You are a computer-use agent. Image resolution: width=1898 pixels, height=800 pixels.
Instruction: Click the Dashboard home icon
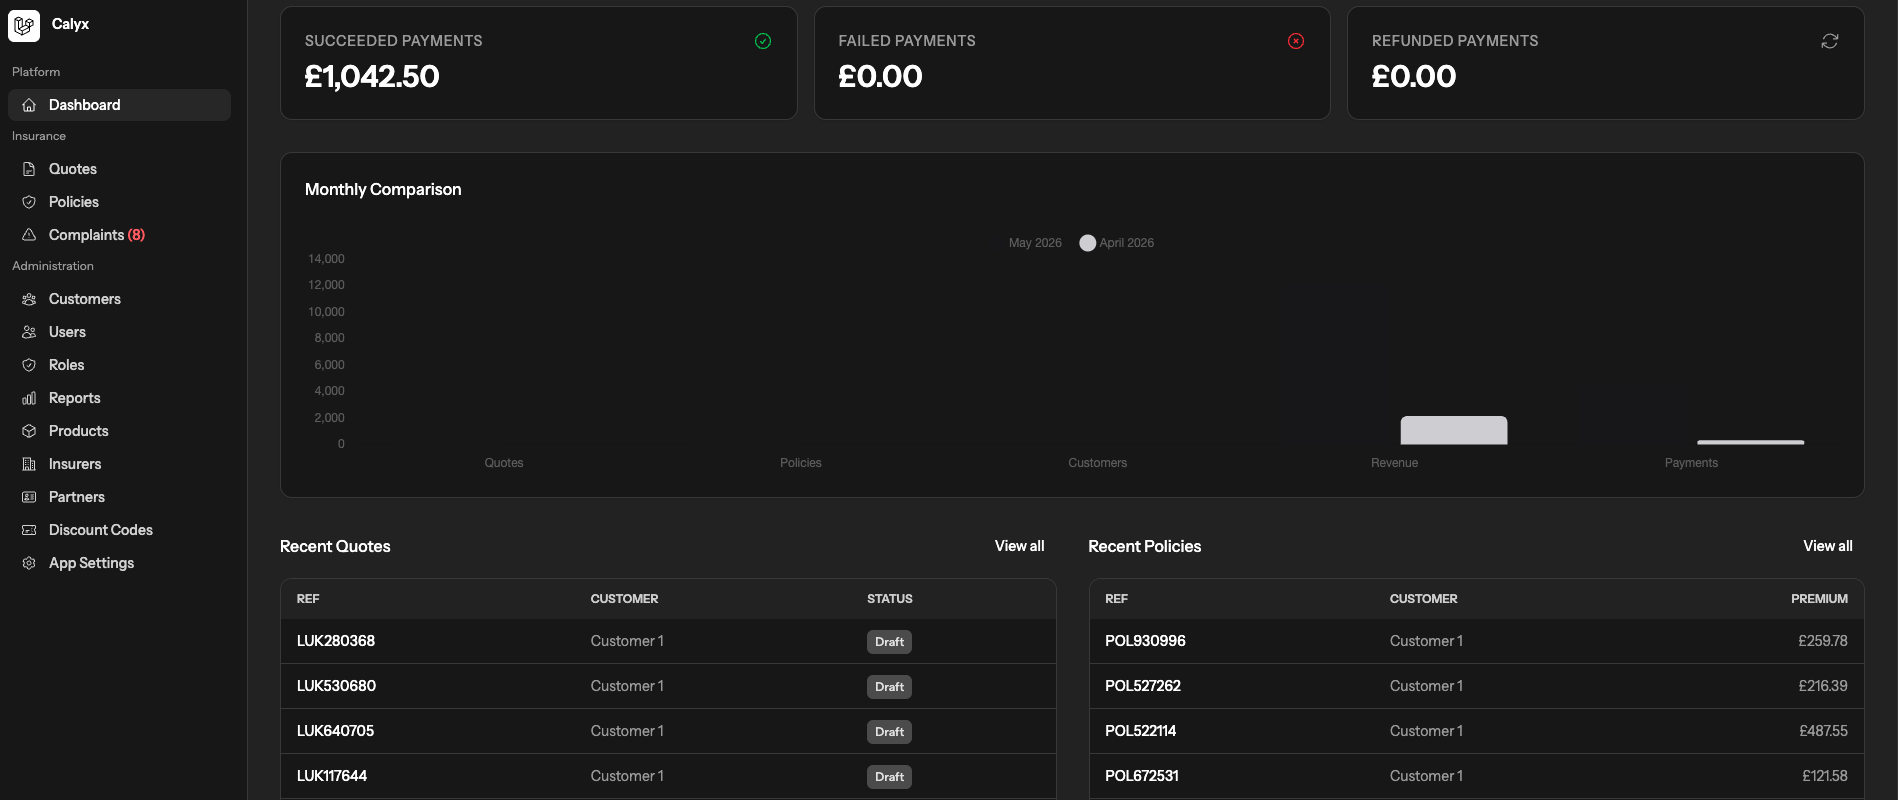click(29, 105)
